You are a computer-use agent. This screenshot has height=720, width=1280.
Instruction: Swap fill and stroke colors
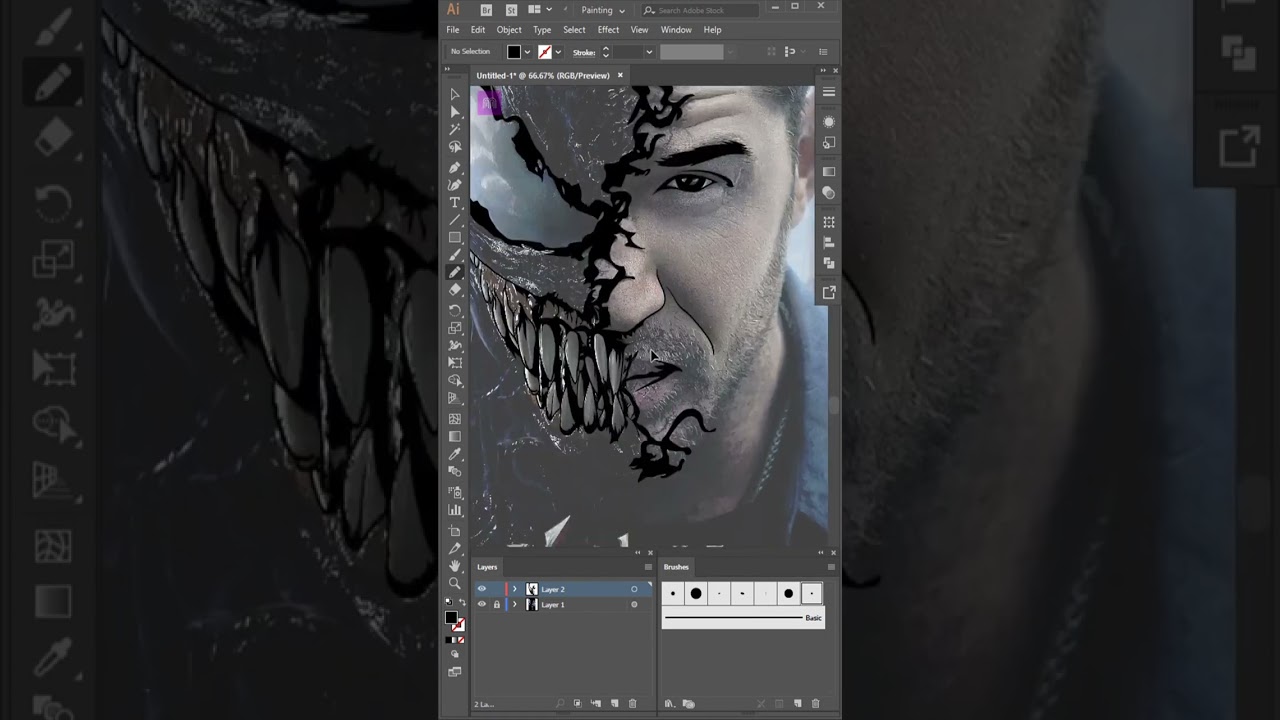click(462, 602)
